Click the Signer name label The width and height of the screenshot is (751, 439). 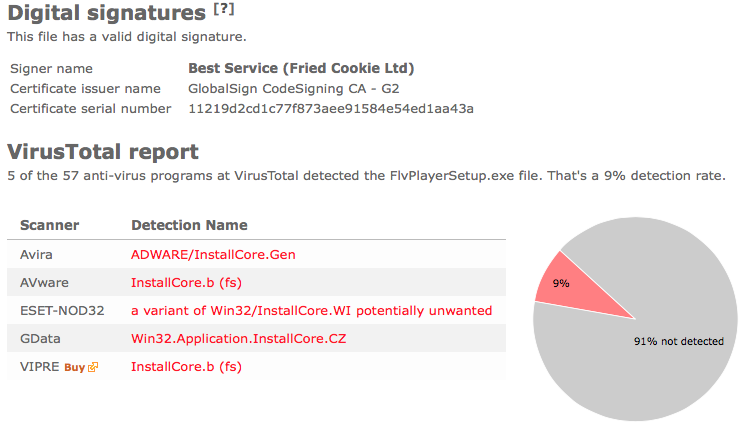51,68
